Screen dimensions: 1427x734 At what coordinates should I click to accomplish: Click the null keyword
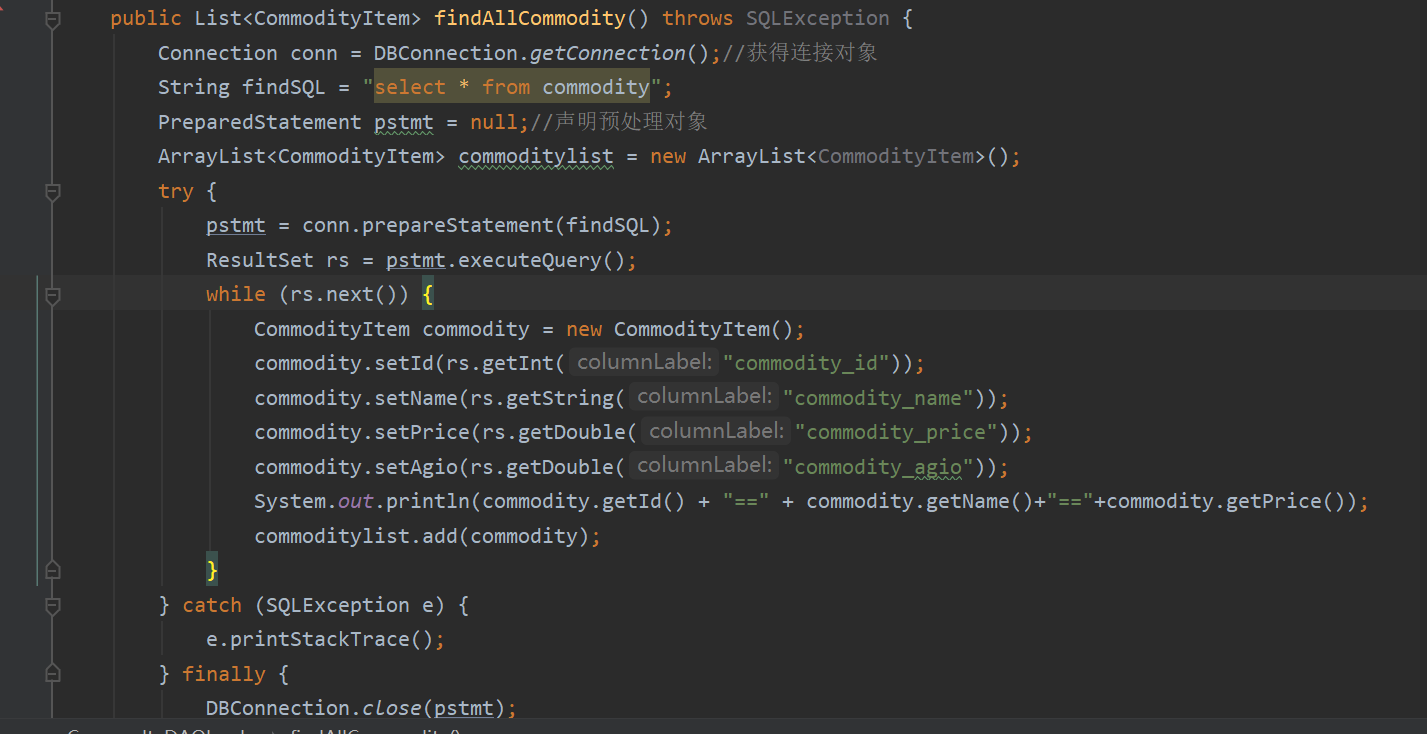coord(494,122)
